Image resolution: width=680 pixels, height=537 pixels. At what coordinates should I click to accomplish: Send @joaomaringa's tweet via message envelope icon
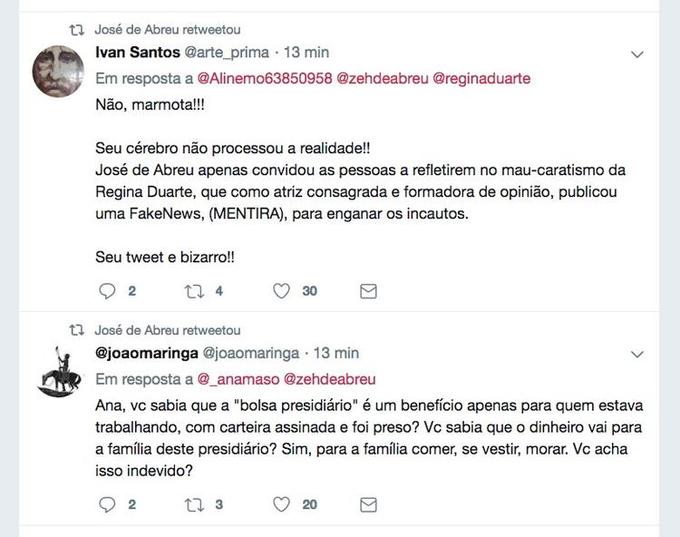(x=367, y=505)
